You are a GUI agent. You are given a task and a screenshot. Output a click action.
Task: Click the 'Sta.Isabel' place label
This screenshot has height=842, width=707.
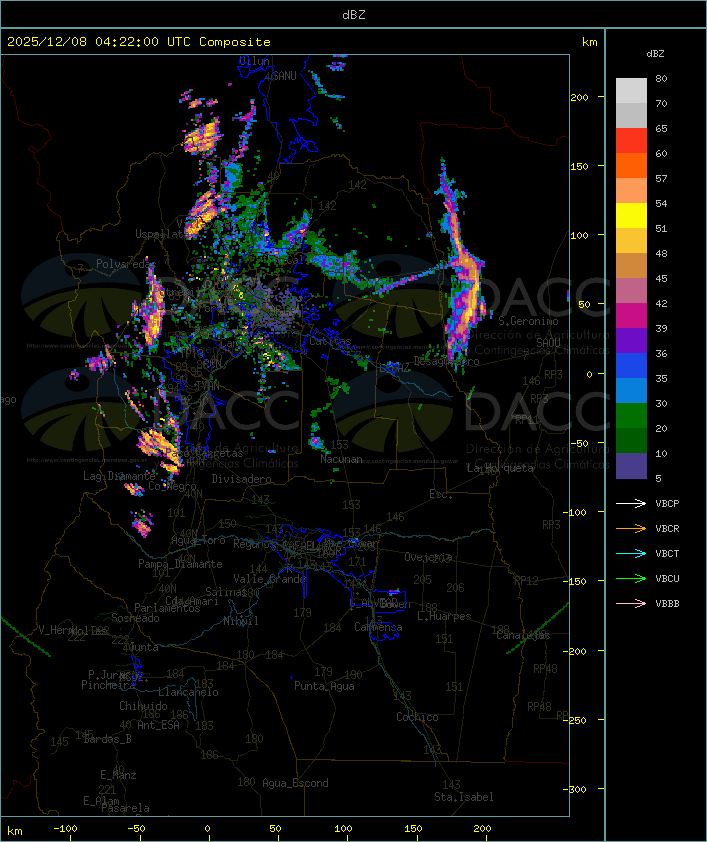(x=464, y=797)
